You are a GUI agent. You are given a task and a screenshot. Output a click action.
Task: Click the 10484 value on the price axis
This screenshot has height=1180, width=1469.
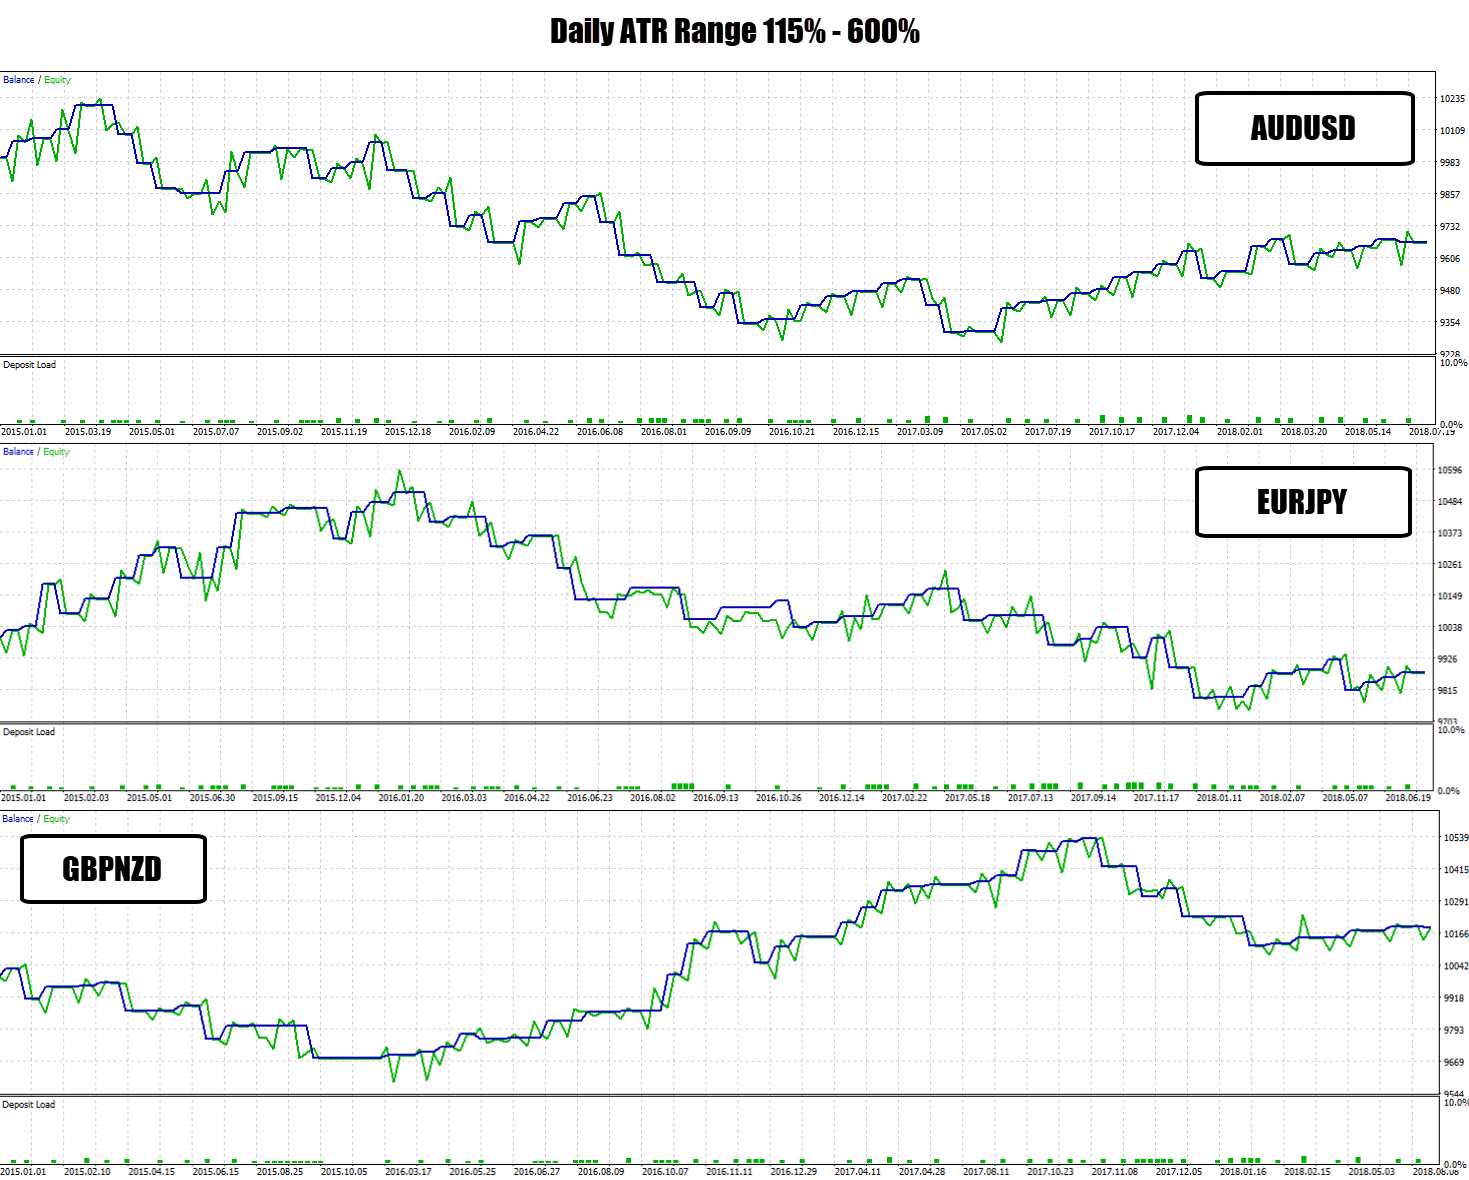[x=1450, y=502]
